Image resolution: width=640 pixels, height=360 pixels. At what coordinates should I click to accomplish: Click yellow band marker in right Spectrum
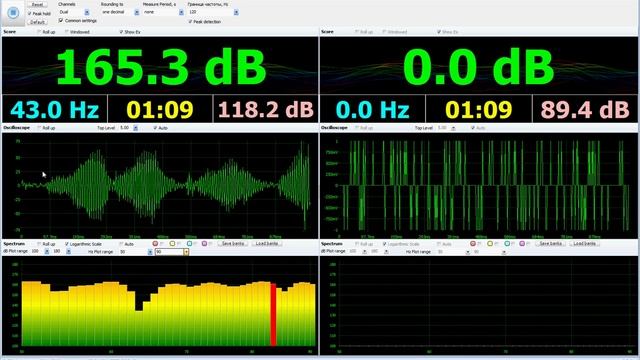[x=490, y=244]
